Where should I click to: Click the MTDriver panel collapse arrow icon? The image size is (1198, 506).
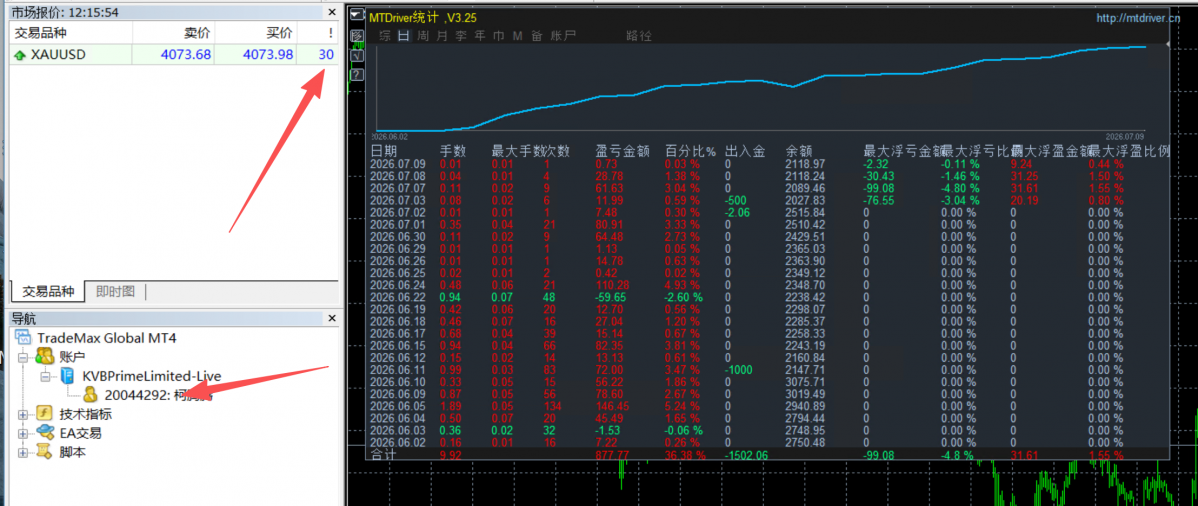357,16
